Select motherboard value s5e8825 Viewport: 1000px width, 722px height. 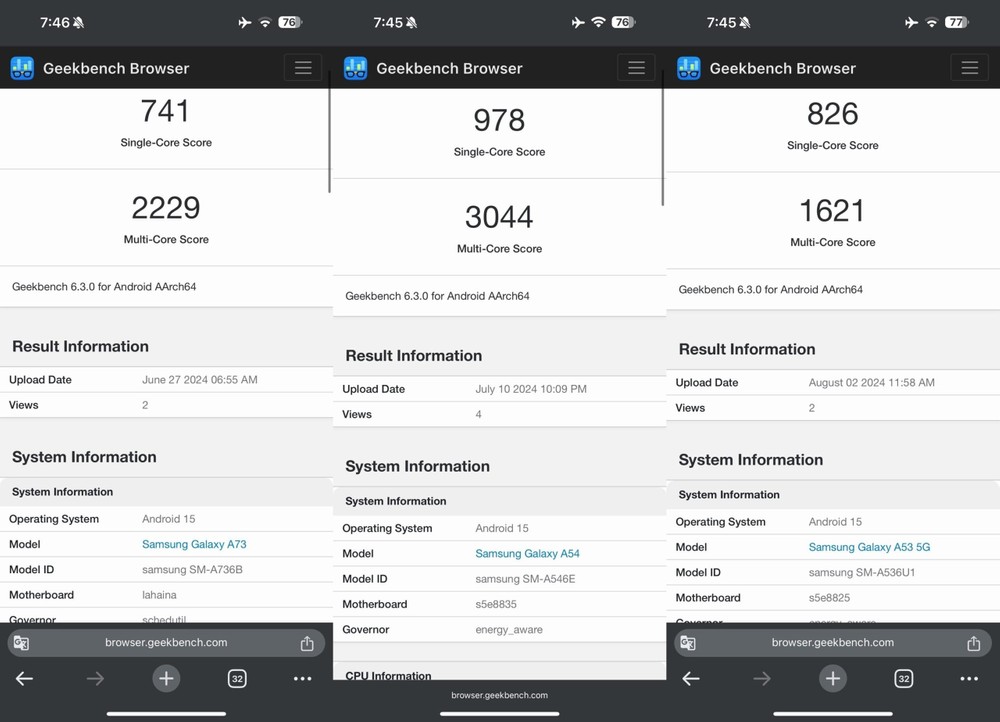coord(829,598)
